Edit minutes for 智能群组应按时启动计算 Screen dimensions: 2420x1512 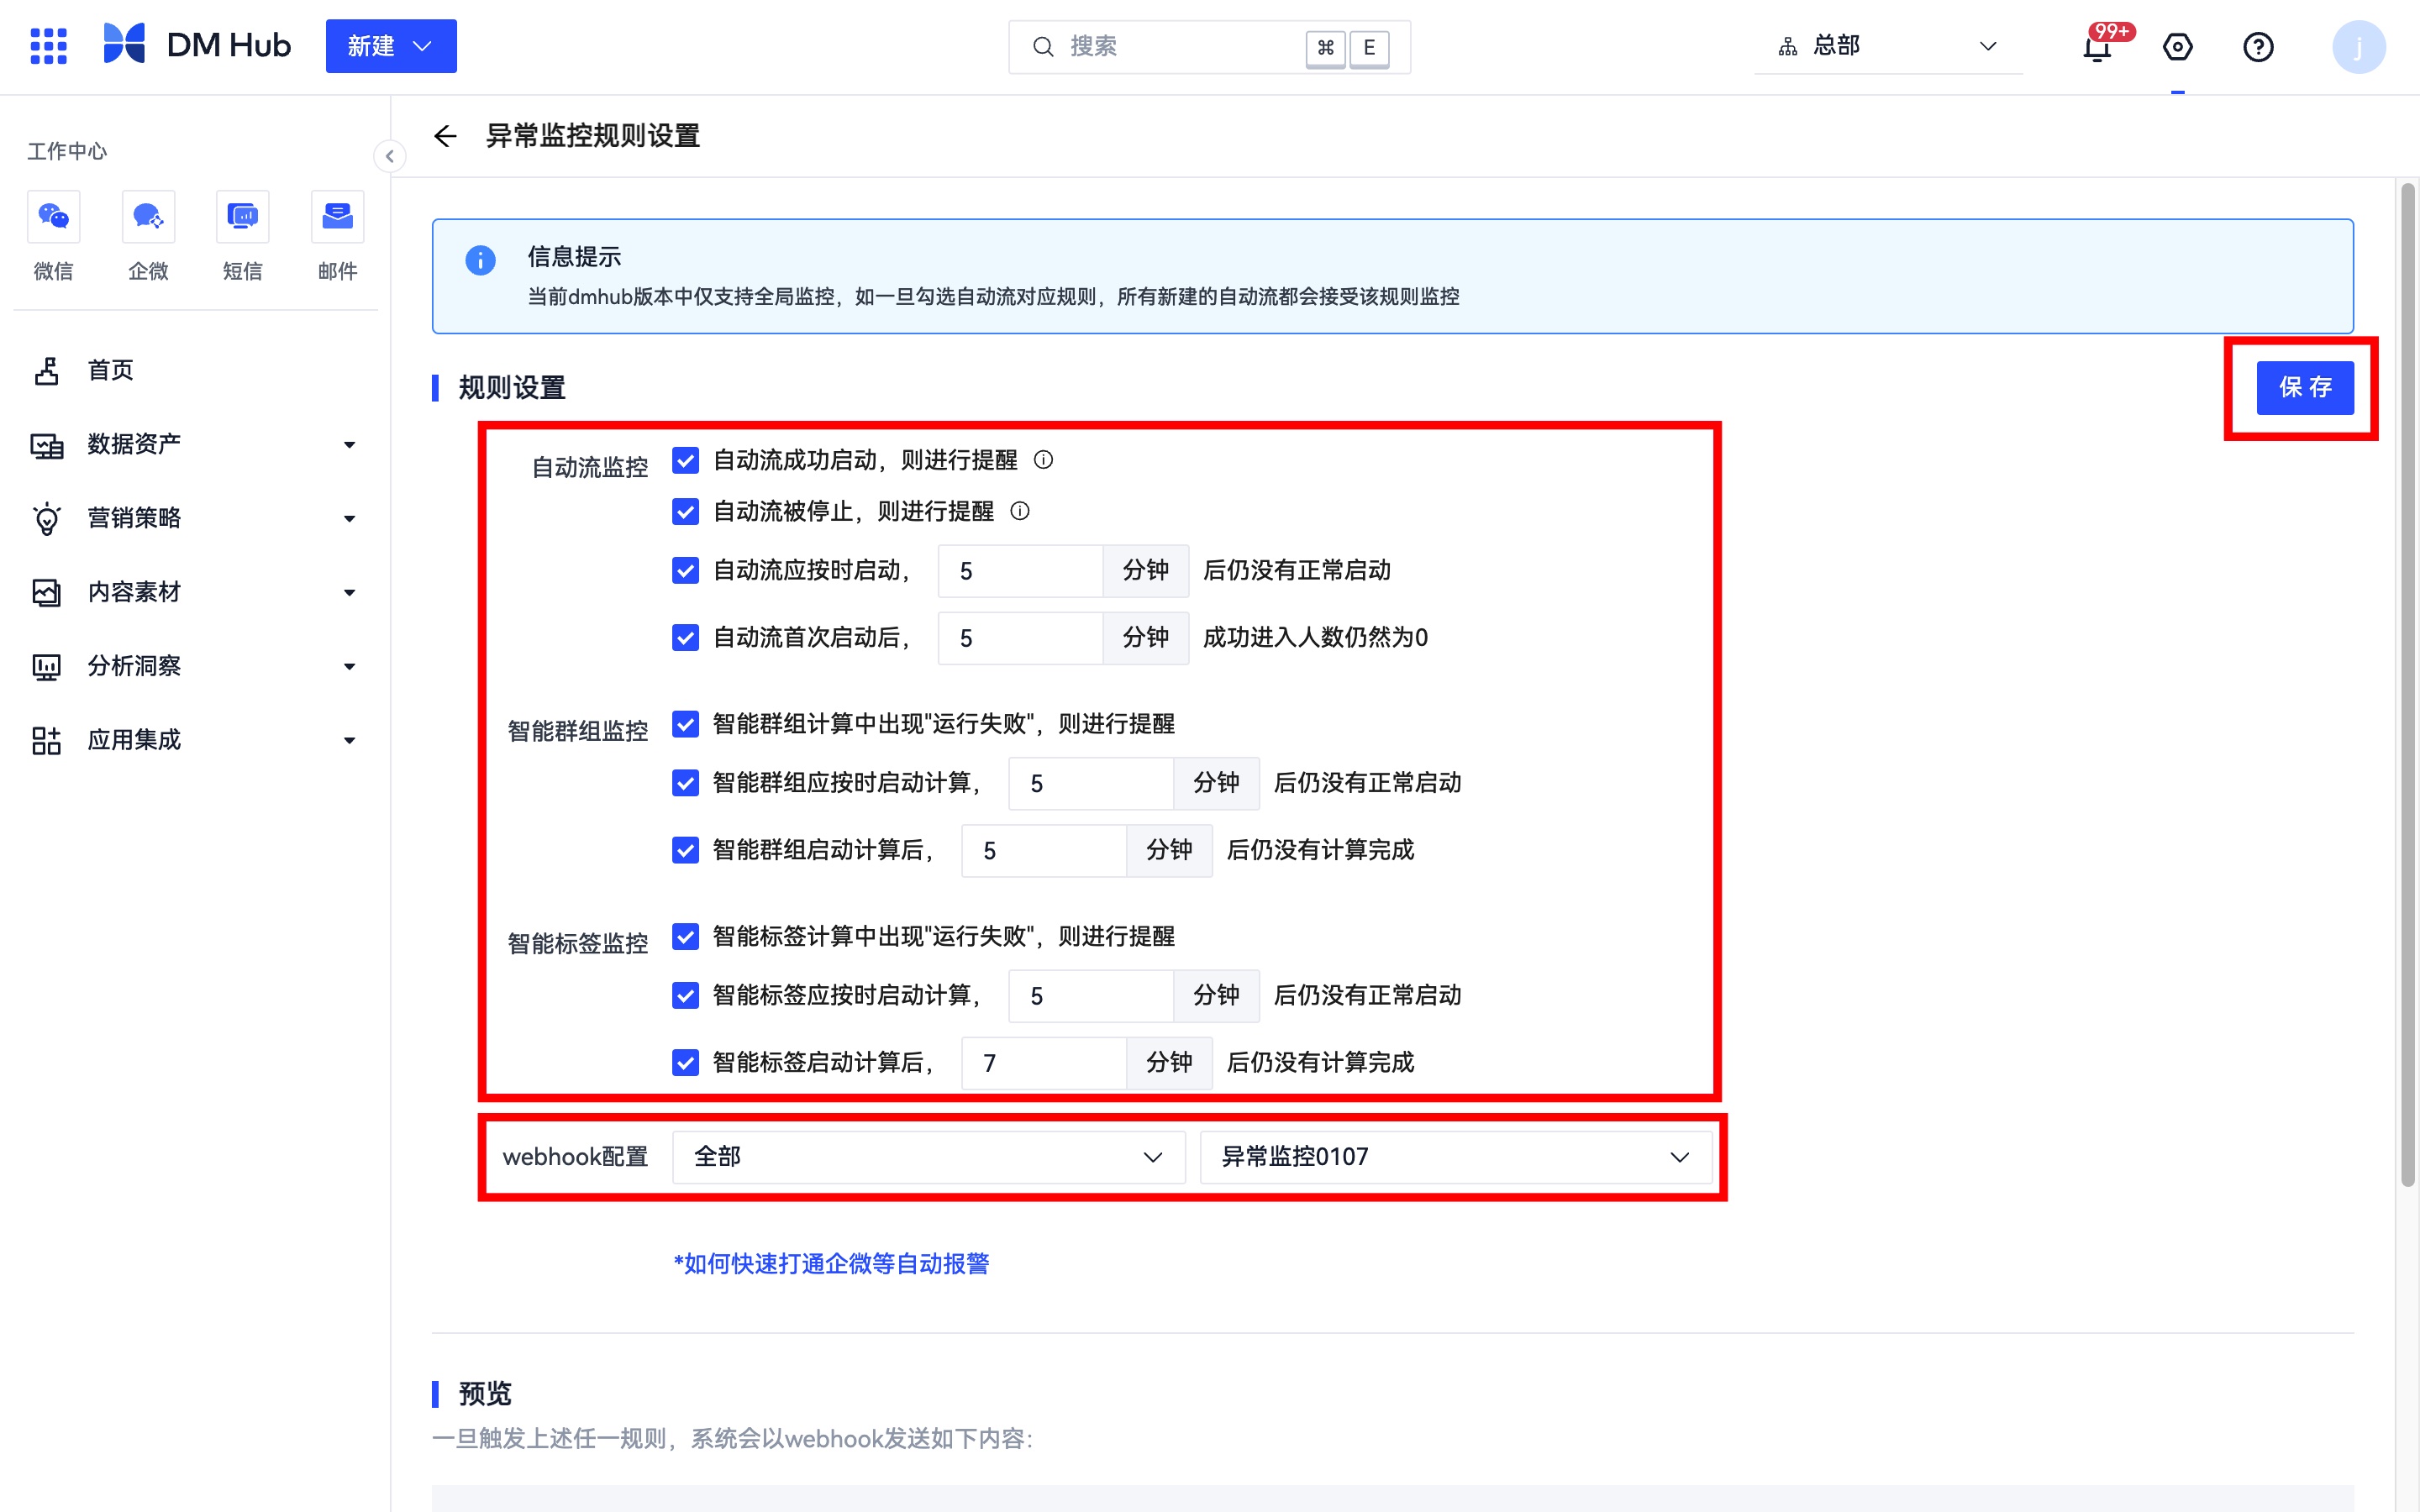1091,783
